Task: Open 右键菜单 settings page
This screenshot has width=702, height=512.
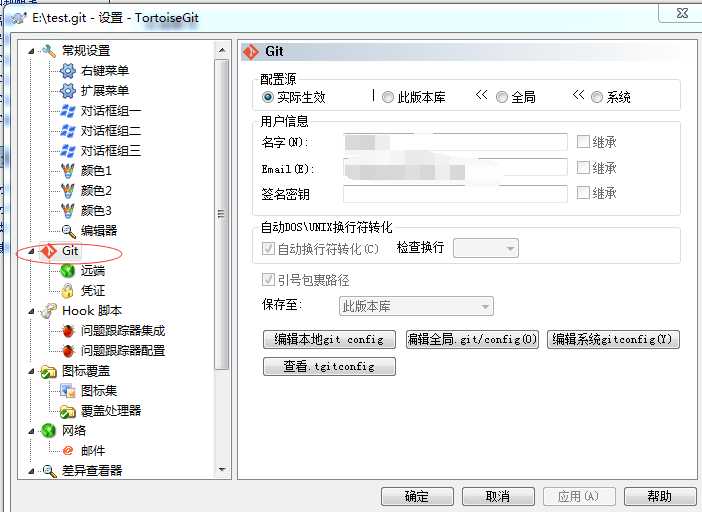Action: coord(105,71)
